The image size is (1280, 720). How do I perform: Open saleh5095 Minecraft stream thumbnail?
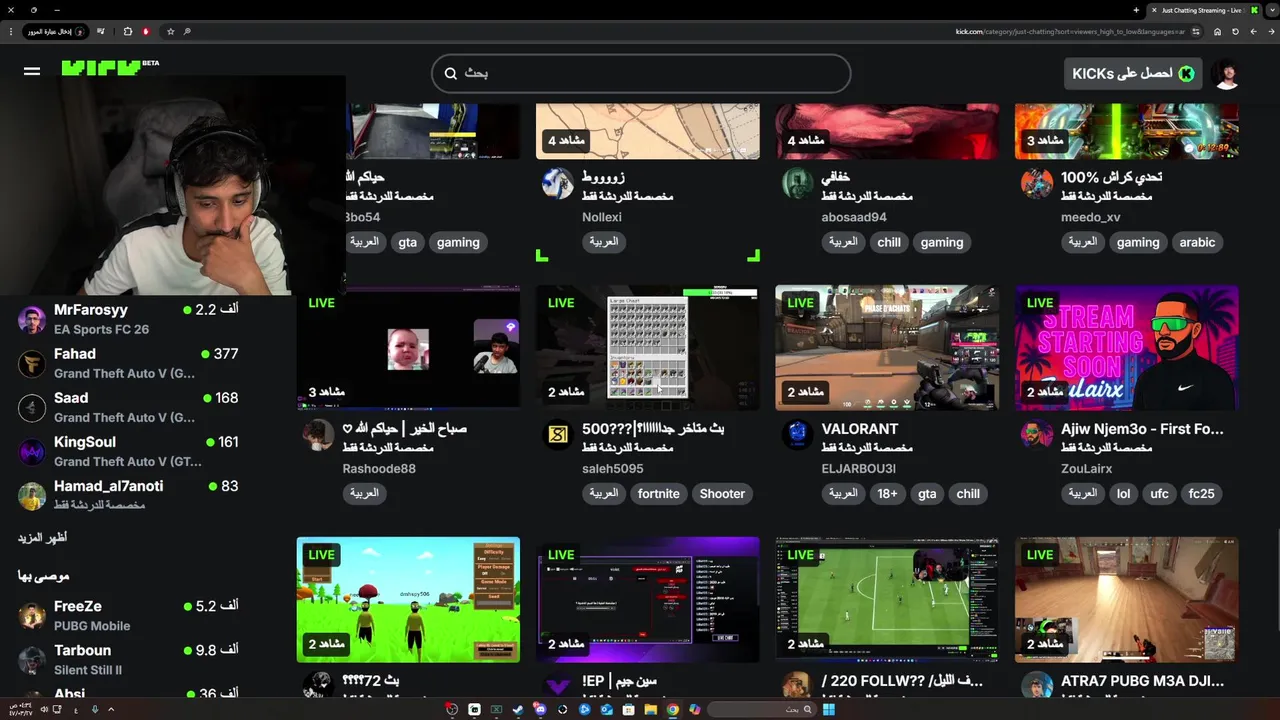[x=648, y=348]
